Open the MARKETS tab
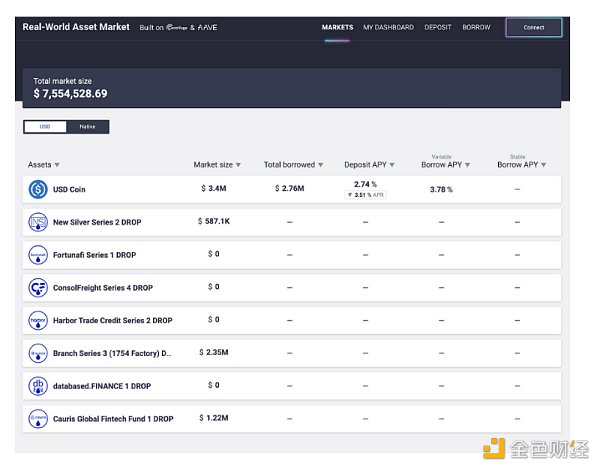Image resolution: width=600 pixels, height=470 pixels. [x=337, y=28]
